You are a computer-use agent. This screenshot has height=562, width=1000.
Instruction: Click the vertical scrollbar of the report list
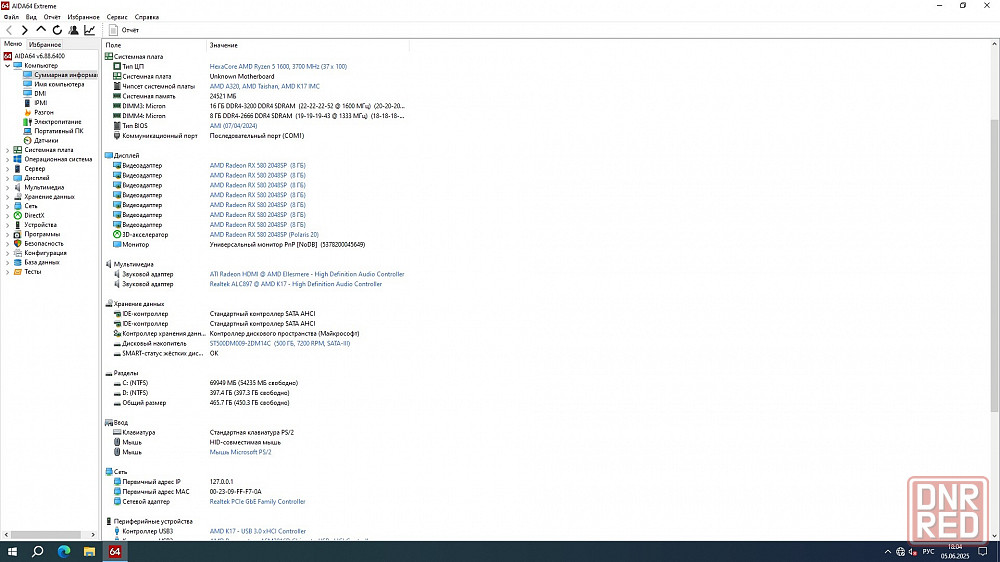pyautogui.click(x=994, y=265)
